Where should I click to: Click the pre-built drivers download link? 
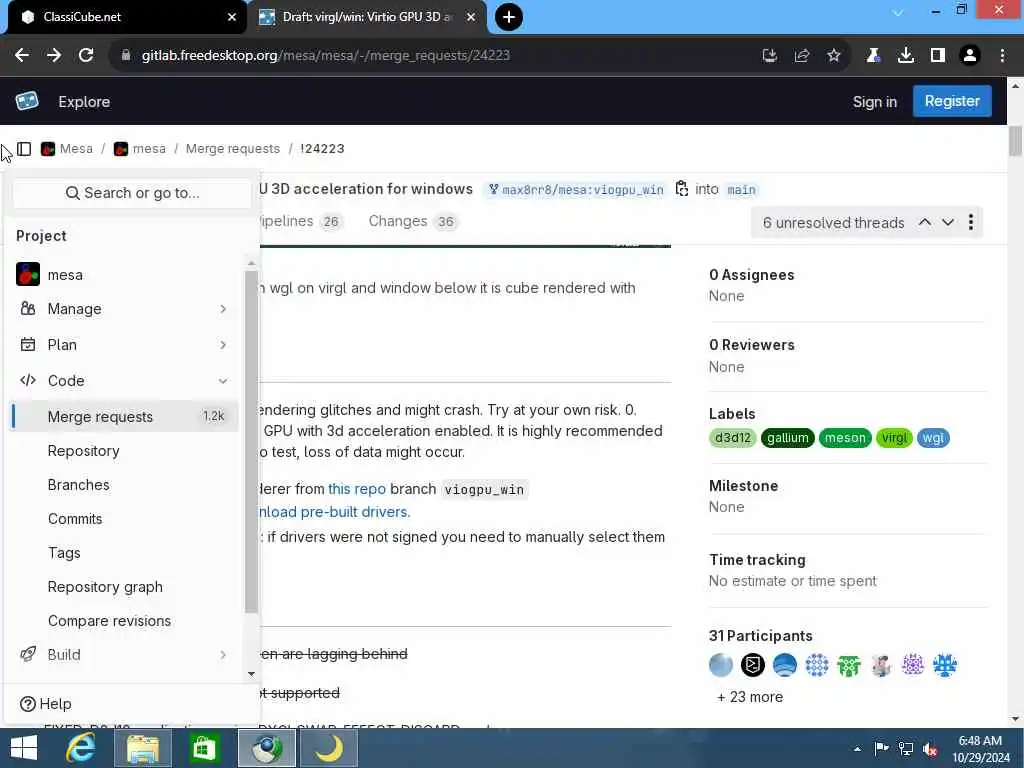tap(335, 511)
